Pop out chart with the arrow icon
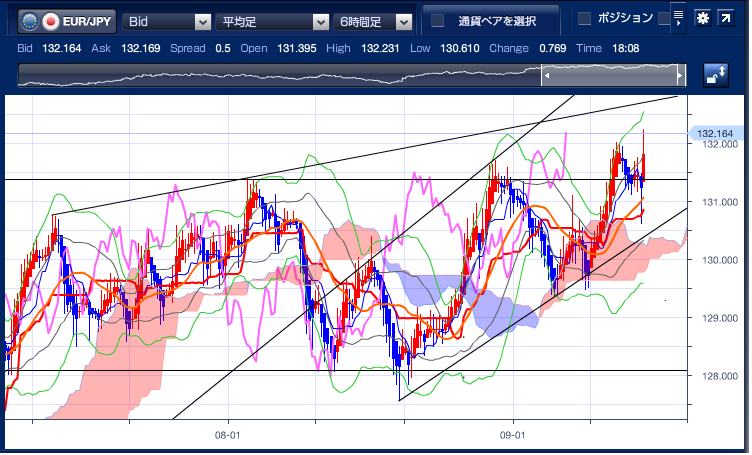This screenshot has height=455, width=752. 726,19
